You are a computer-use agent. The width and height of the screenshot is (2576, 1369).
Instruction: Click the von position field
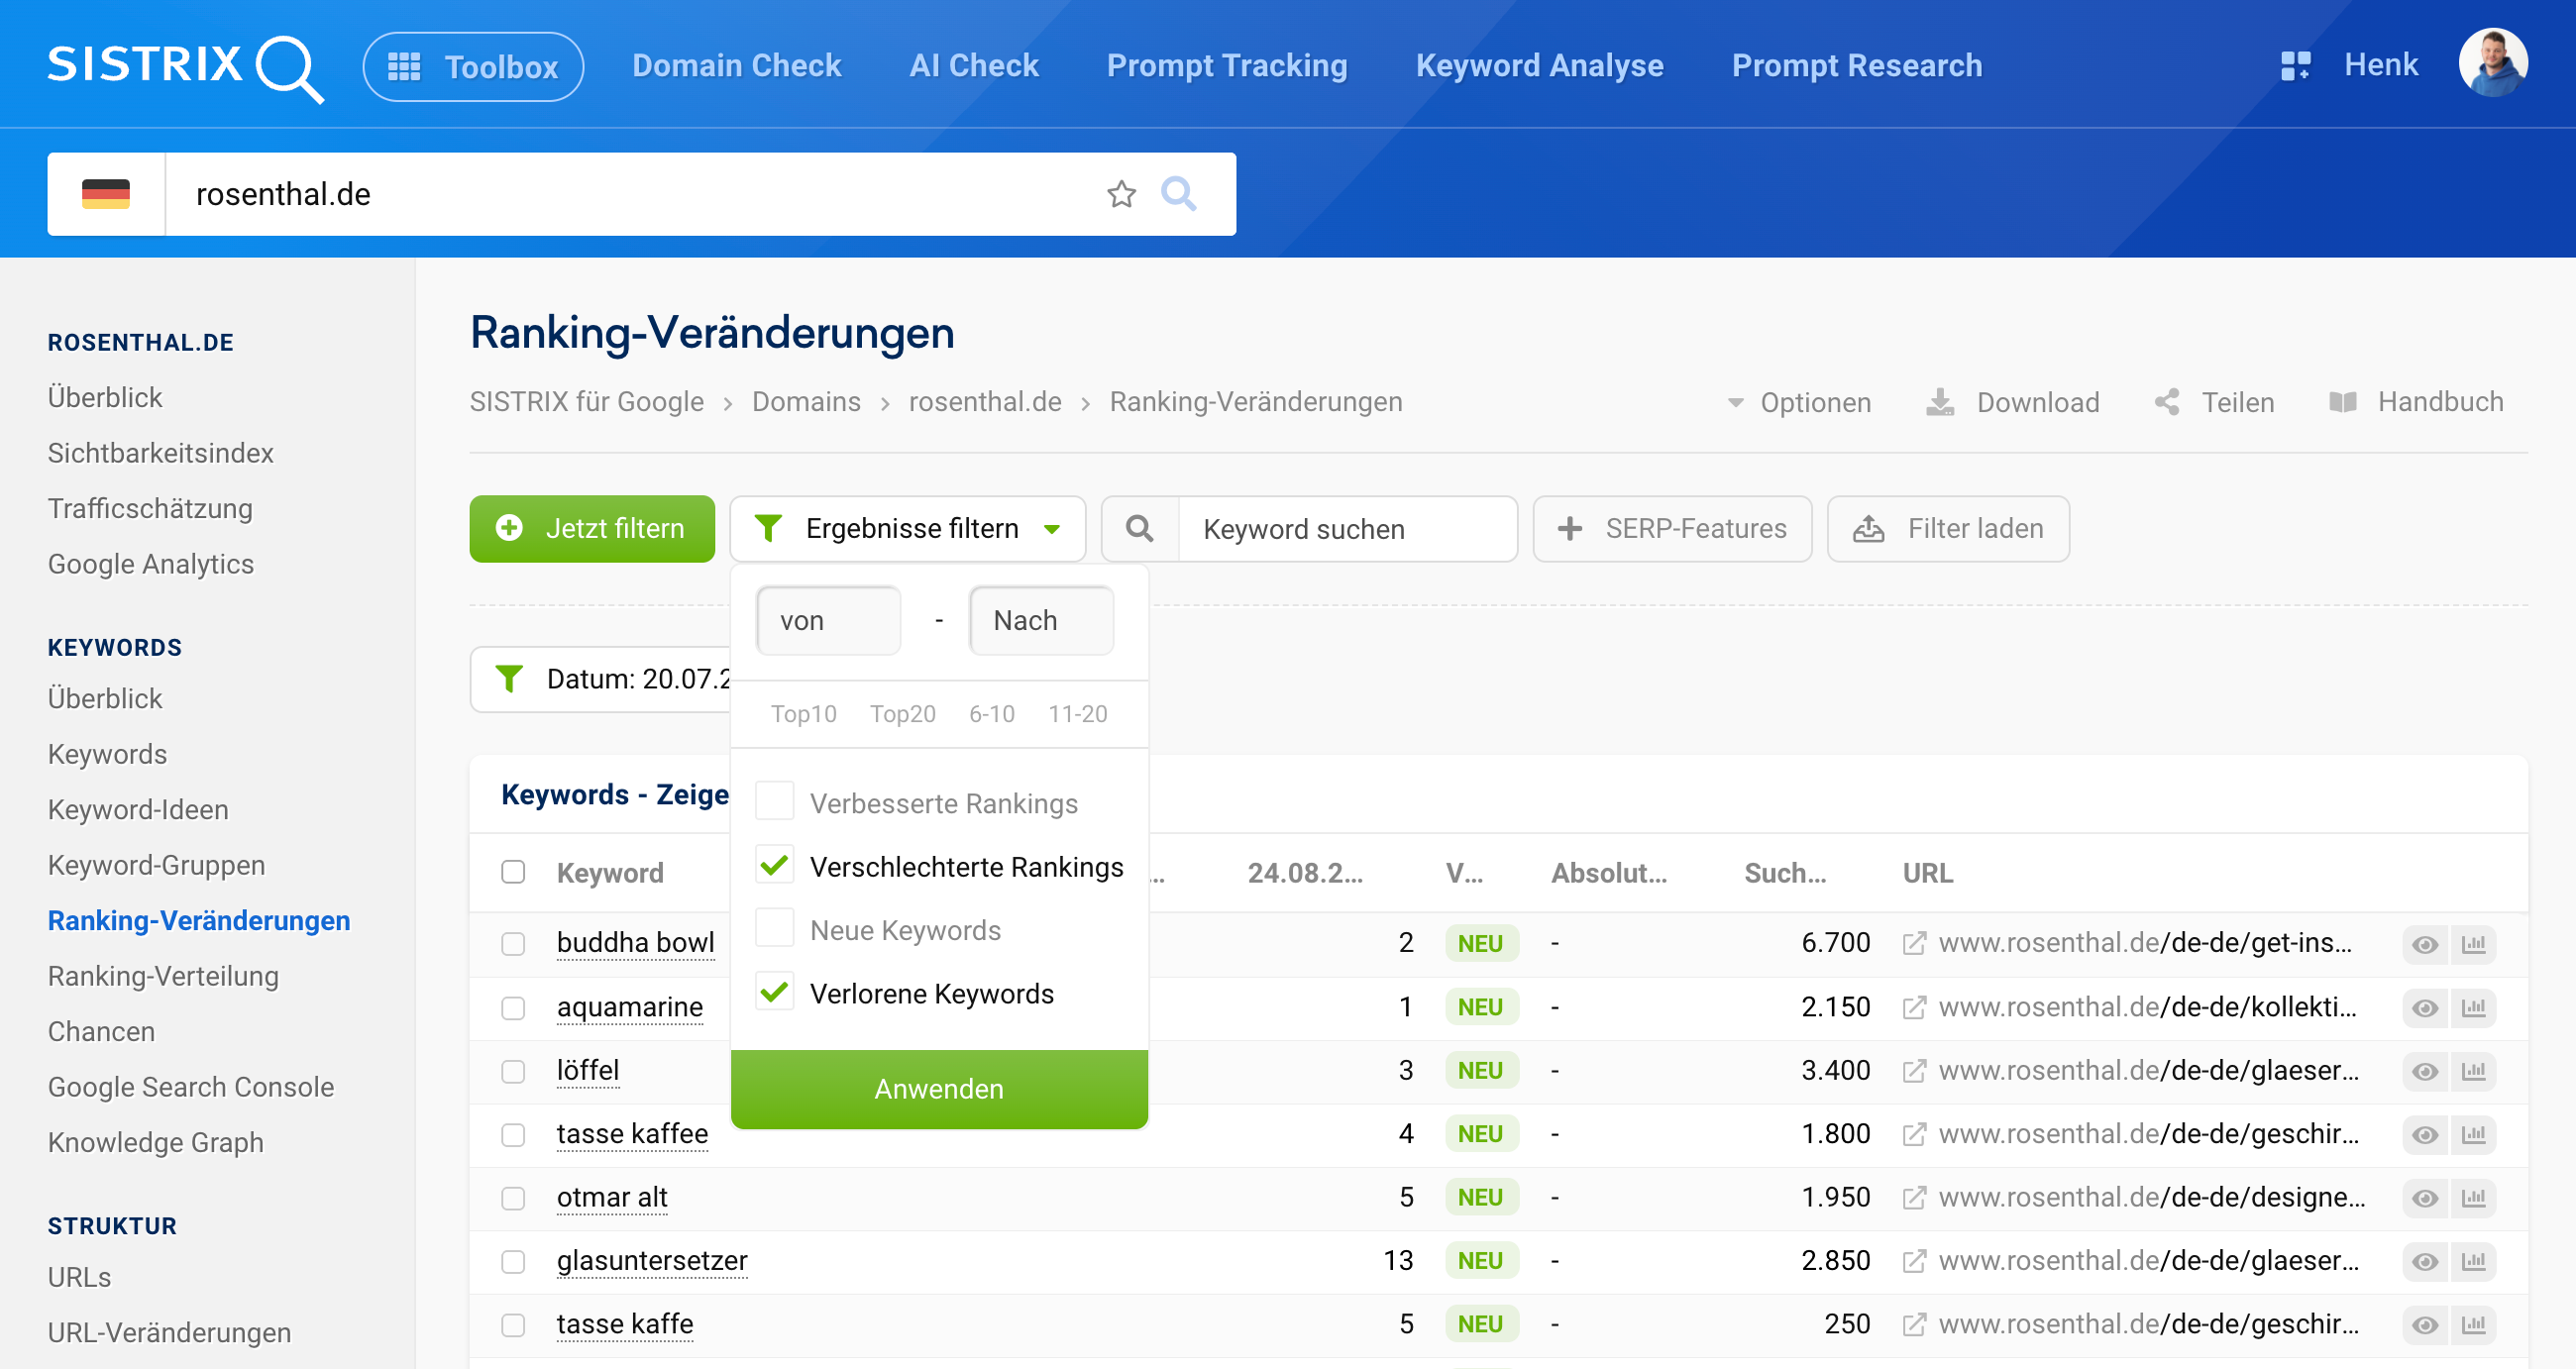[x=828, y=620]
